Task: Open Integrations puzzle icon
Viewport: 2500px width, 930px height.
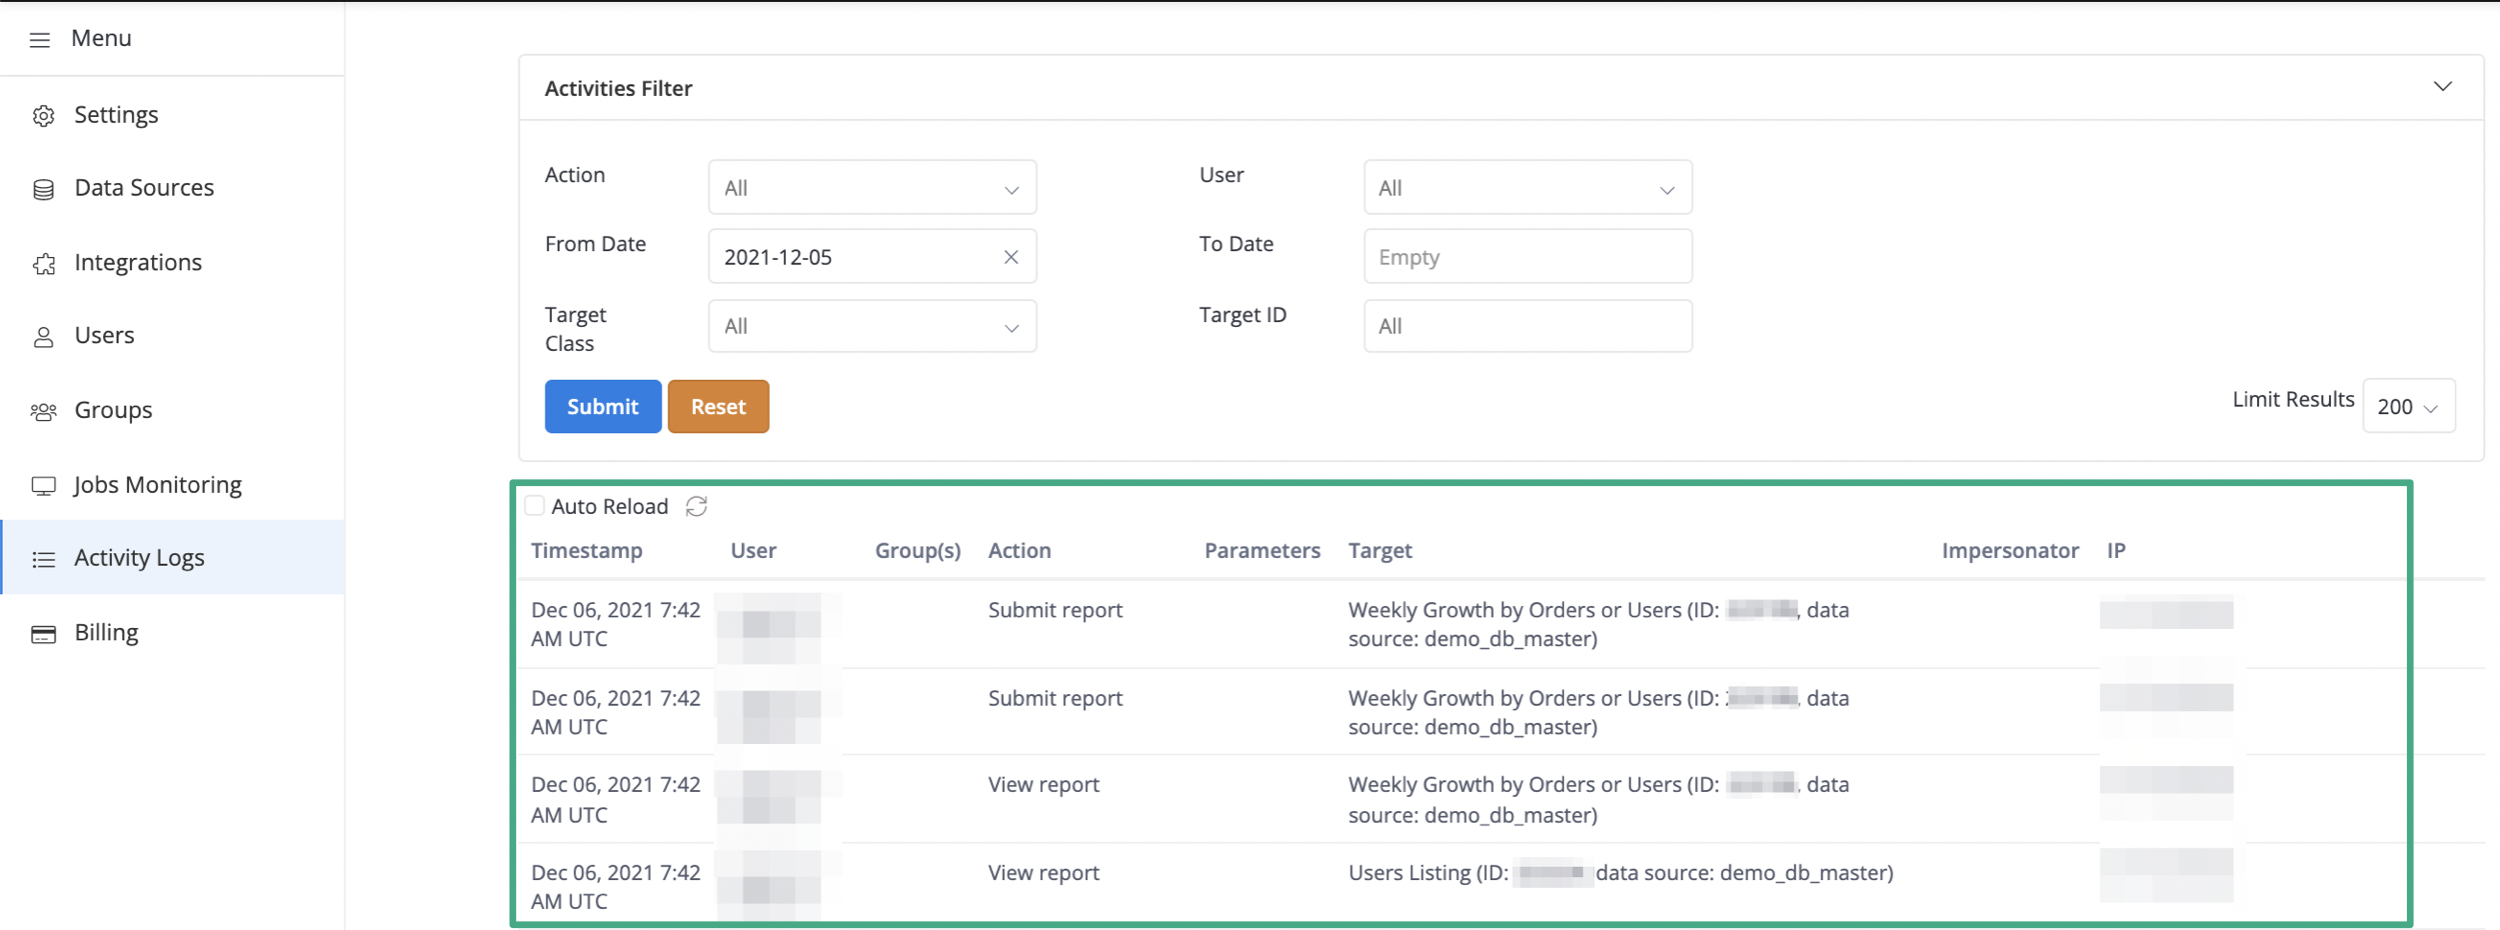Action: [x=43, y=263]
